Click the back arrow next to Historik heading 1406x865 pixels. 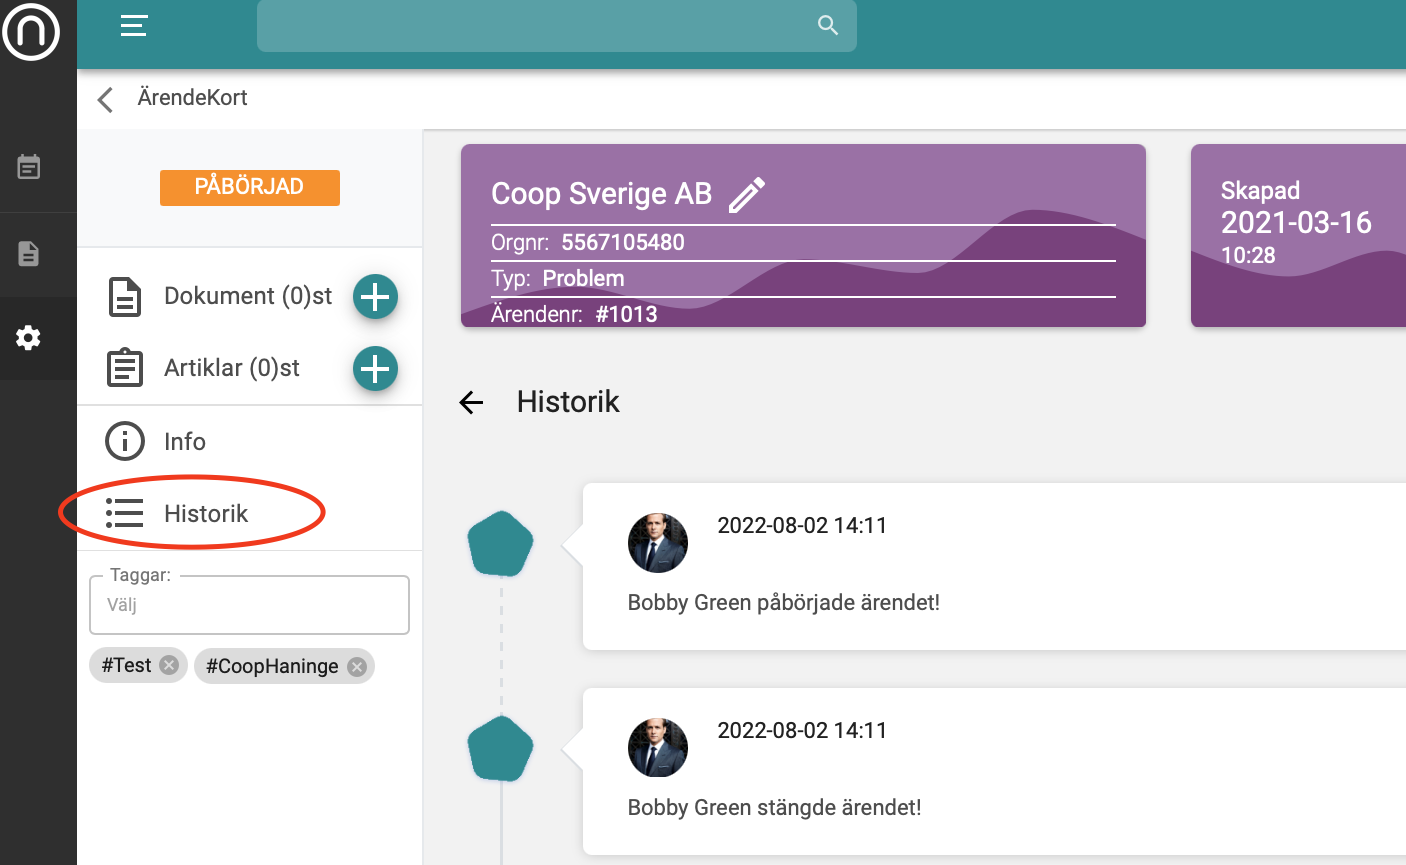[471, 403]
